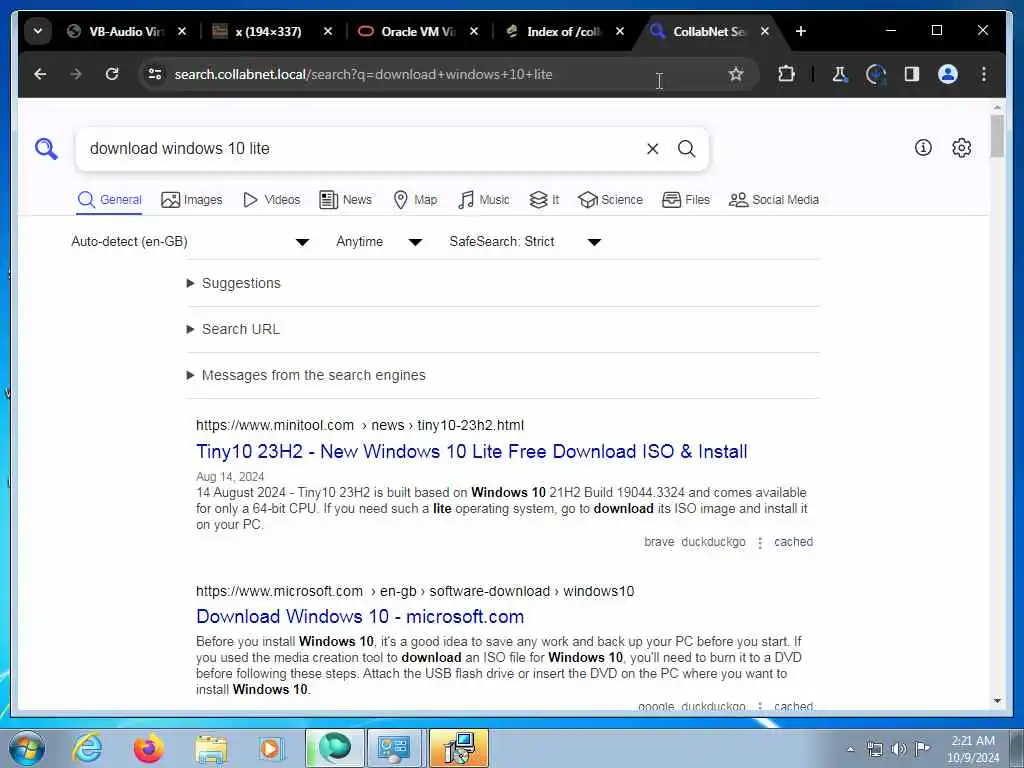The width and height of the screenshot is (1024, 768).
Task: Click the browser address bar
Action: (x=431, y=74)
